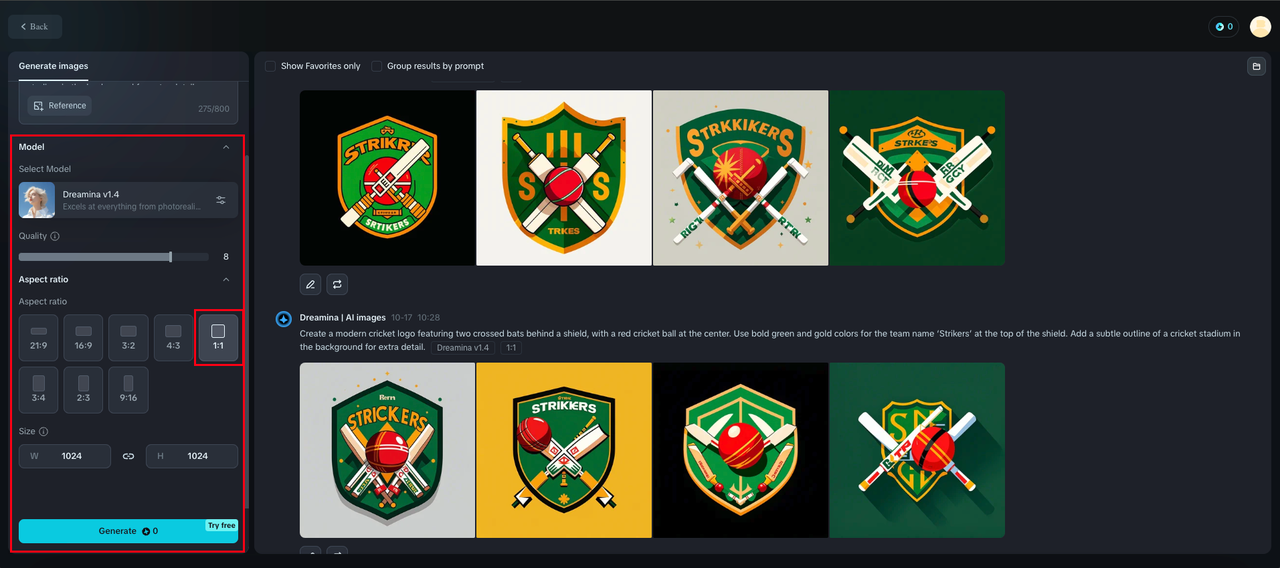The height and width of the screenshot is (568, 1280).
Task: Select the 3:2 aspect ratio
Action: pyautogui.click(x=128, y=338)
